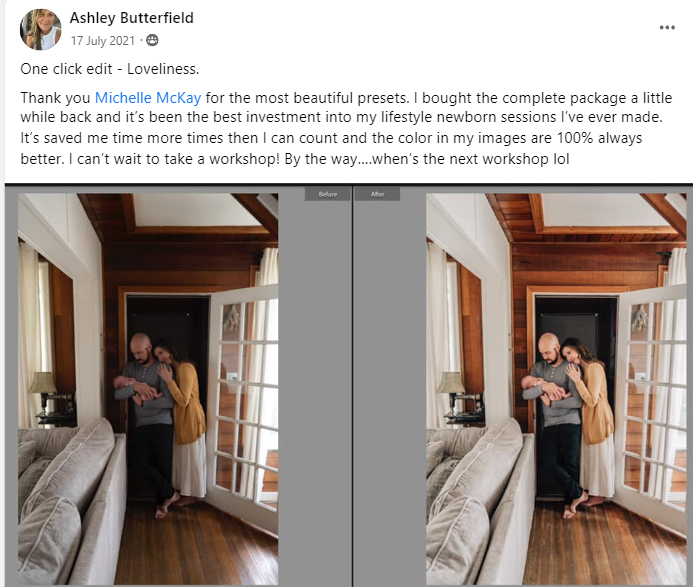Open the after photo on the right
This screenshot has width=693, height=587.
click(556, 389)
